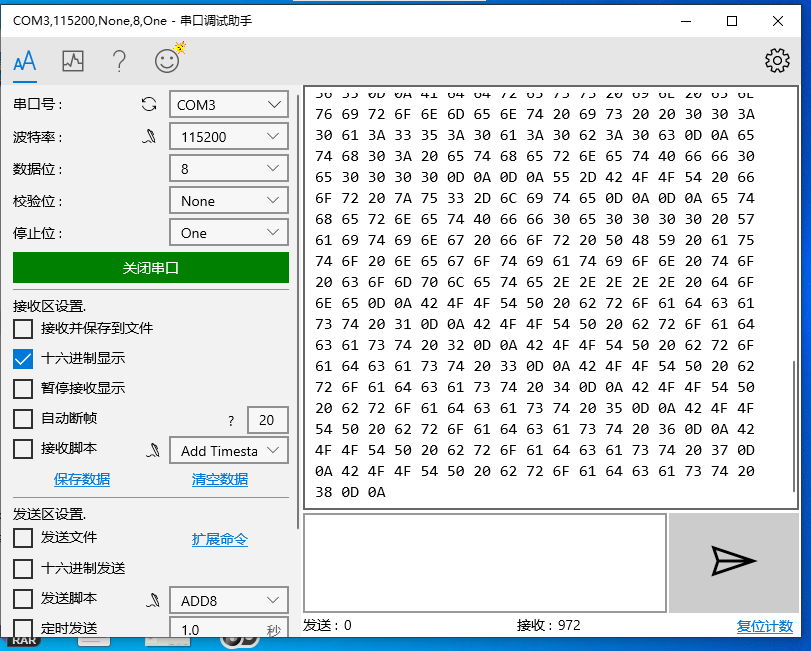The width and height of the screenshot is (811, 651).
Task: Click the receive area vertical scrollbar
Action: click(x=794, y=426)
